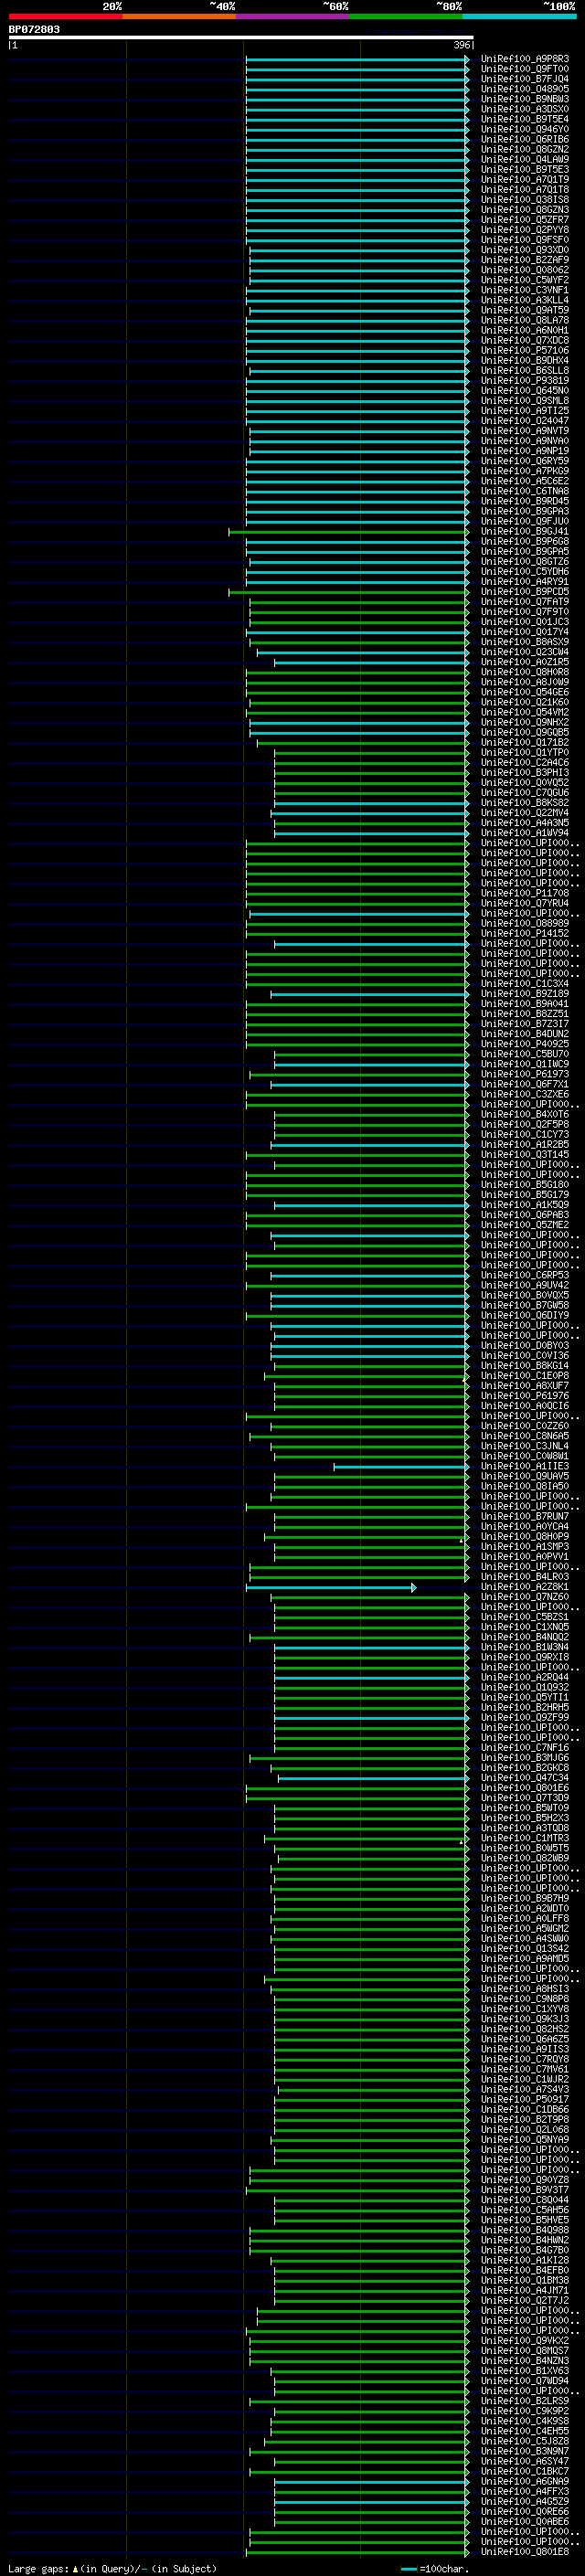The image size is (585, 2576).
Task: Select the UniRef100_C3VNF1 label
Action: click(525, 290)
